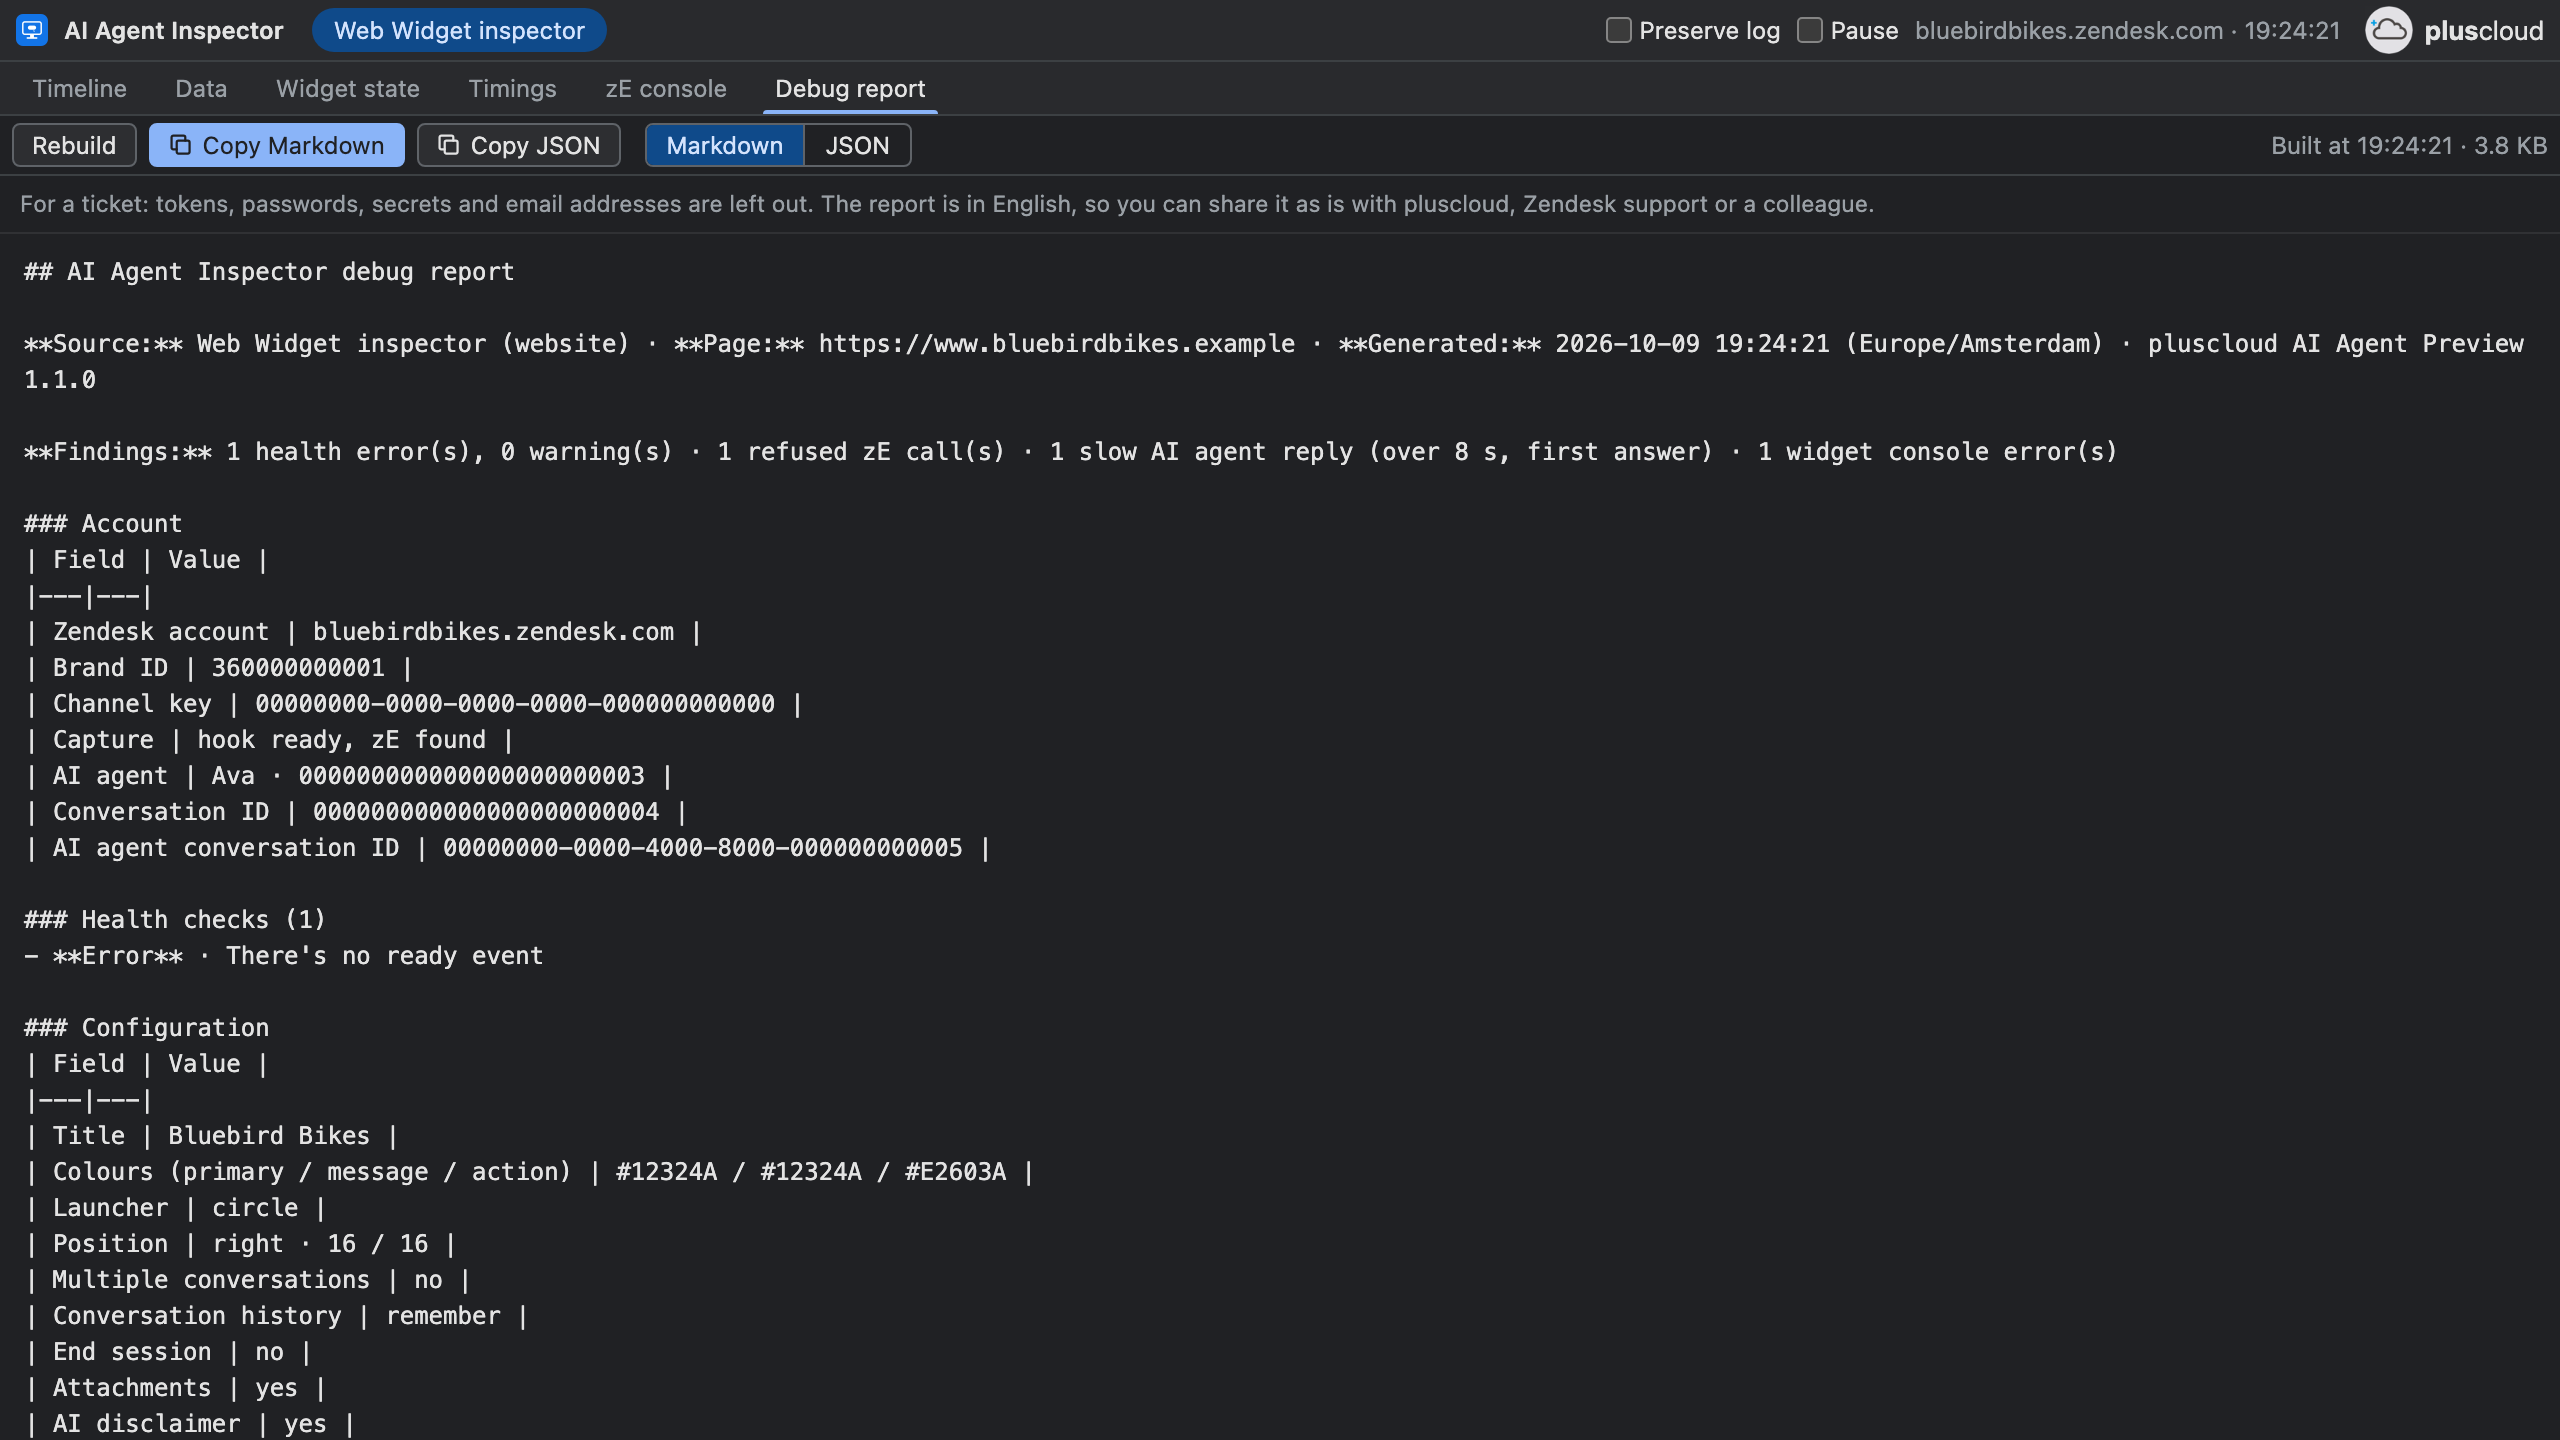Click the Built at 19:24:21 status text

click(2409, 145)
